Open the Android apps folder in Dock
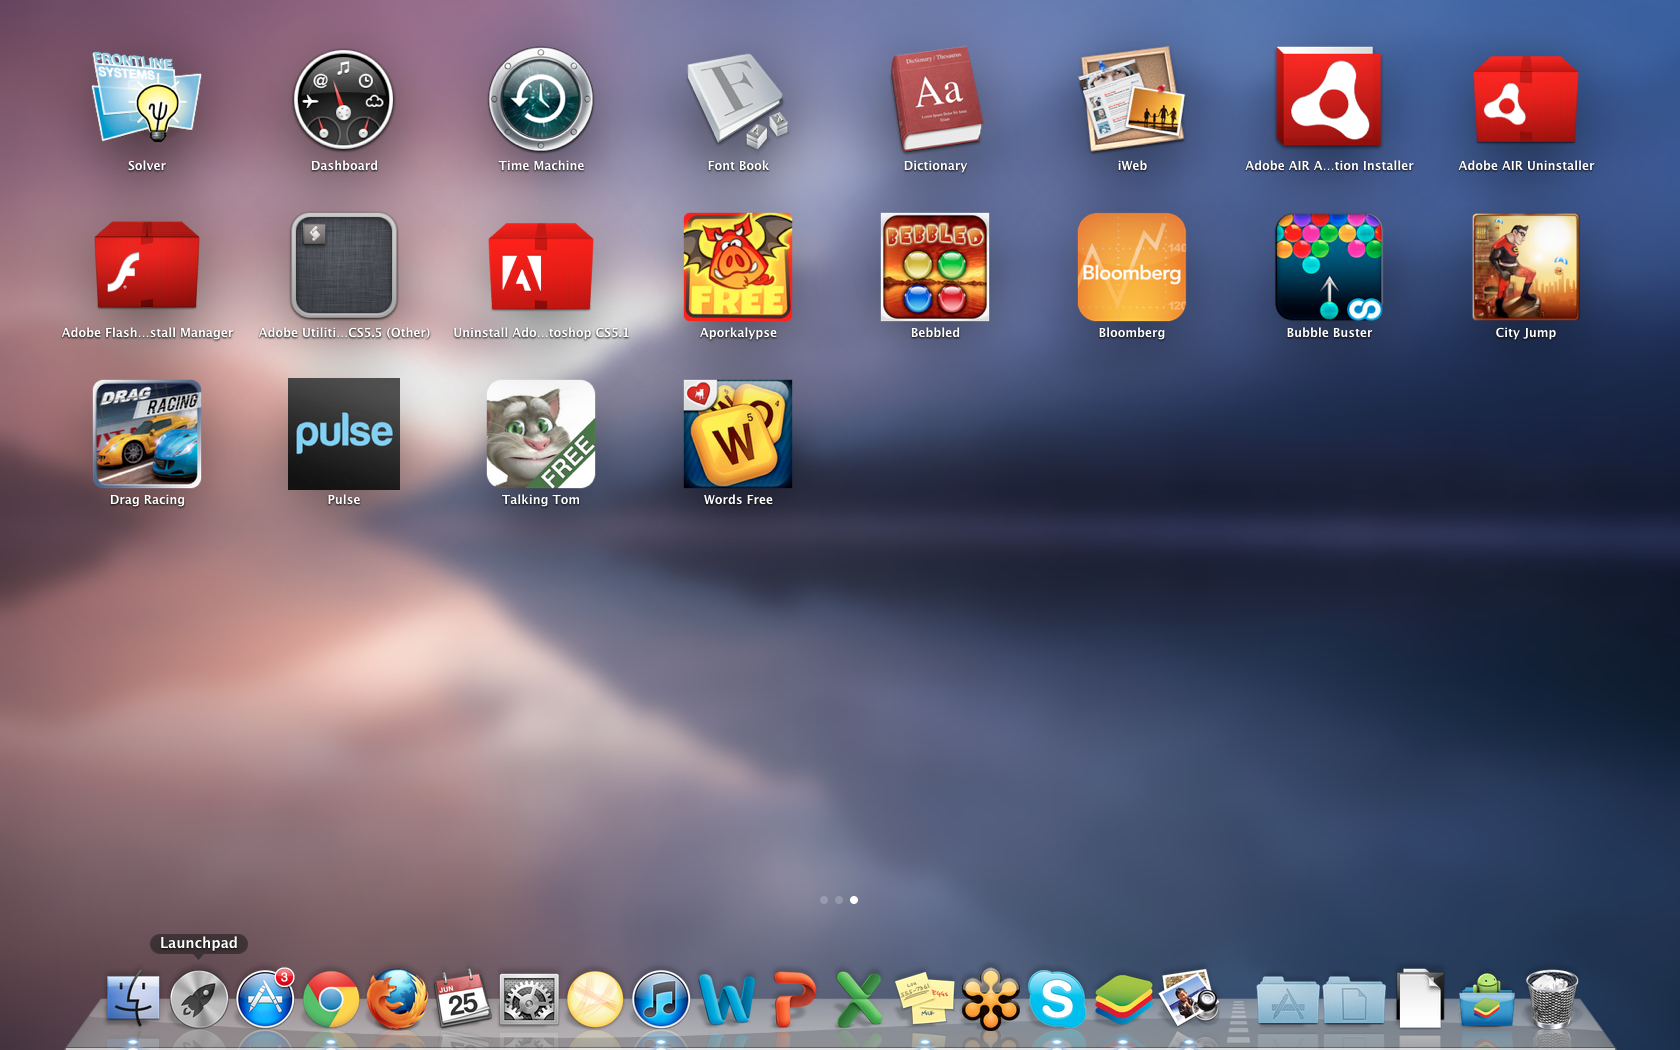 1486,999
